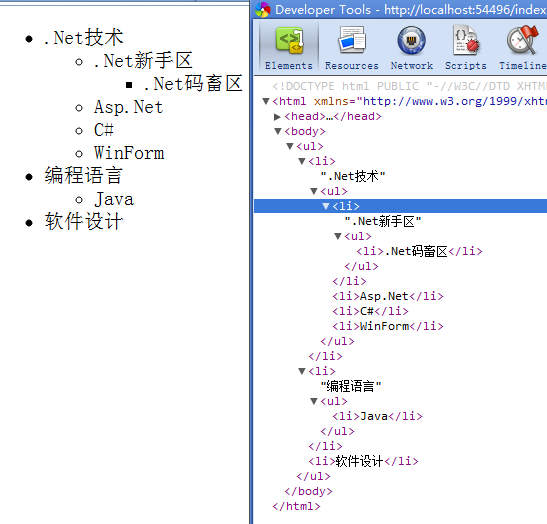Click ".Net码畜区" in the page list
Screen dimensions: 547x524
[193, 84]
